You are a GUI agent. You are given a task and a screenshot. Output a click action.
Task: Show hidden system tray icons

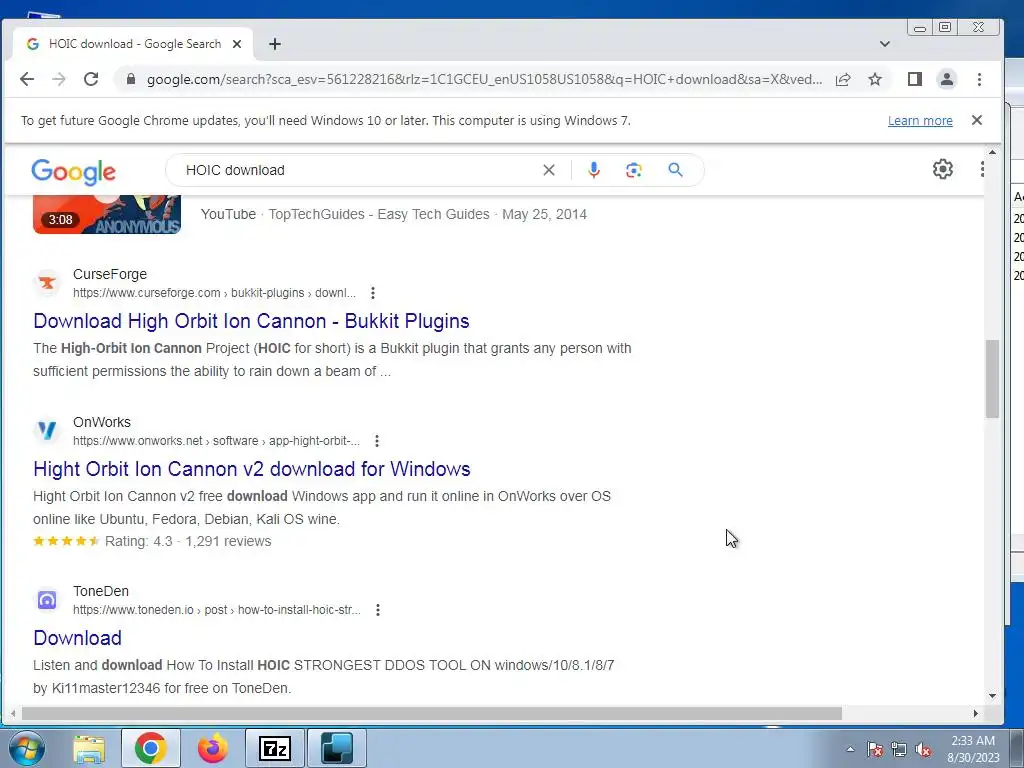point(850,749)
